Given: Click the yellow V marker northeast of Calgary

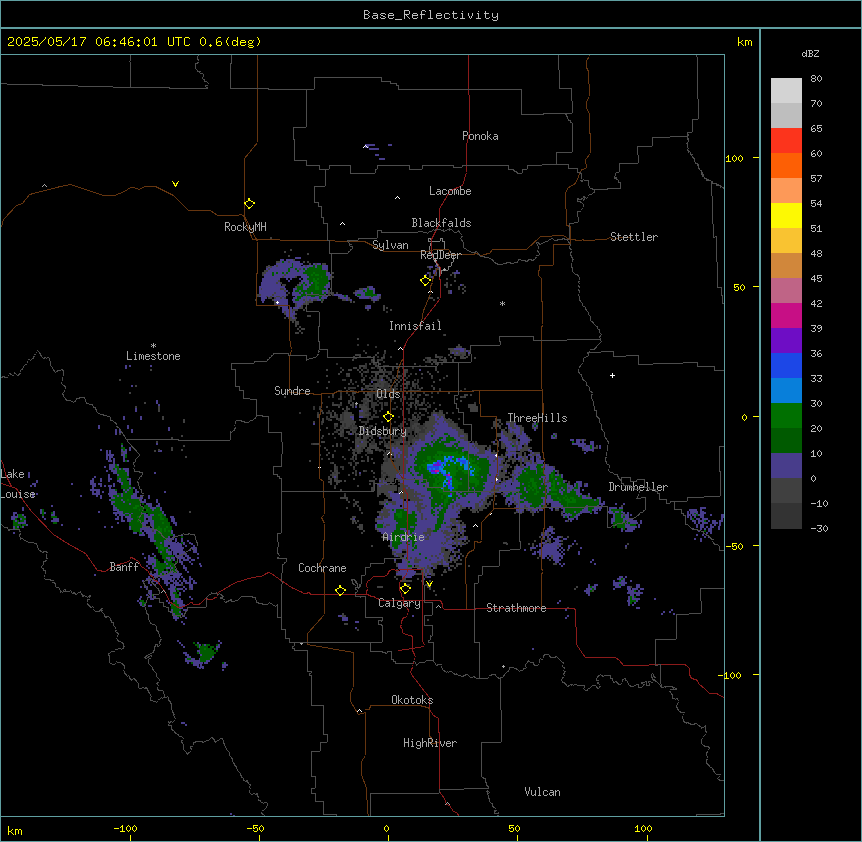Looking at the screenshot, I should point(429,584).
